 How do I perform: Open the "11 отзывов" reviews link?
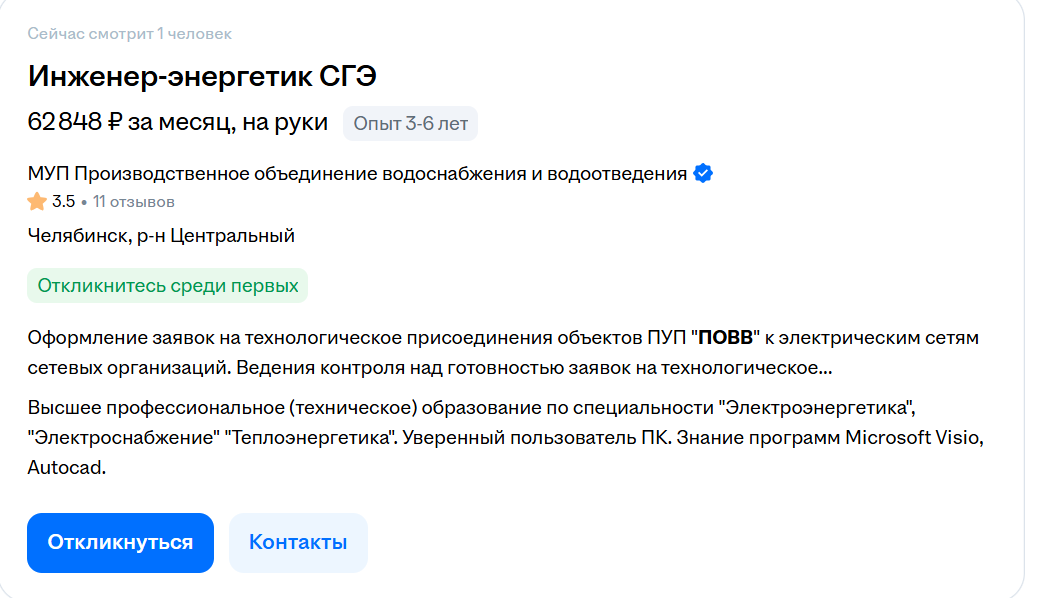pos(134,202)
